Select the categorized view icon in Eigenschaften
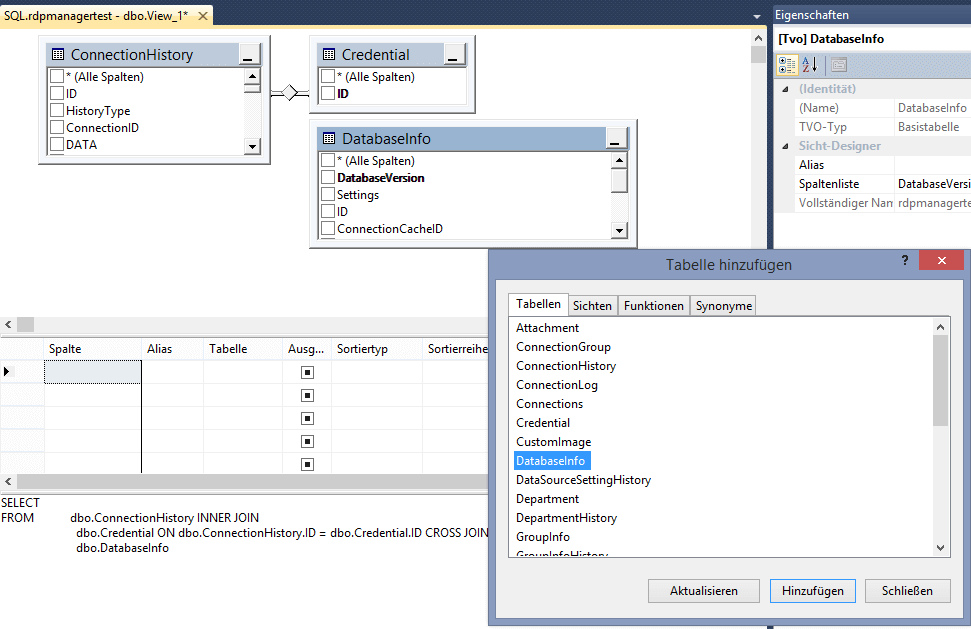This screenshot has width=971, height=629. (x=787, y=64)
